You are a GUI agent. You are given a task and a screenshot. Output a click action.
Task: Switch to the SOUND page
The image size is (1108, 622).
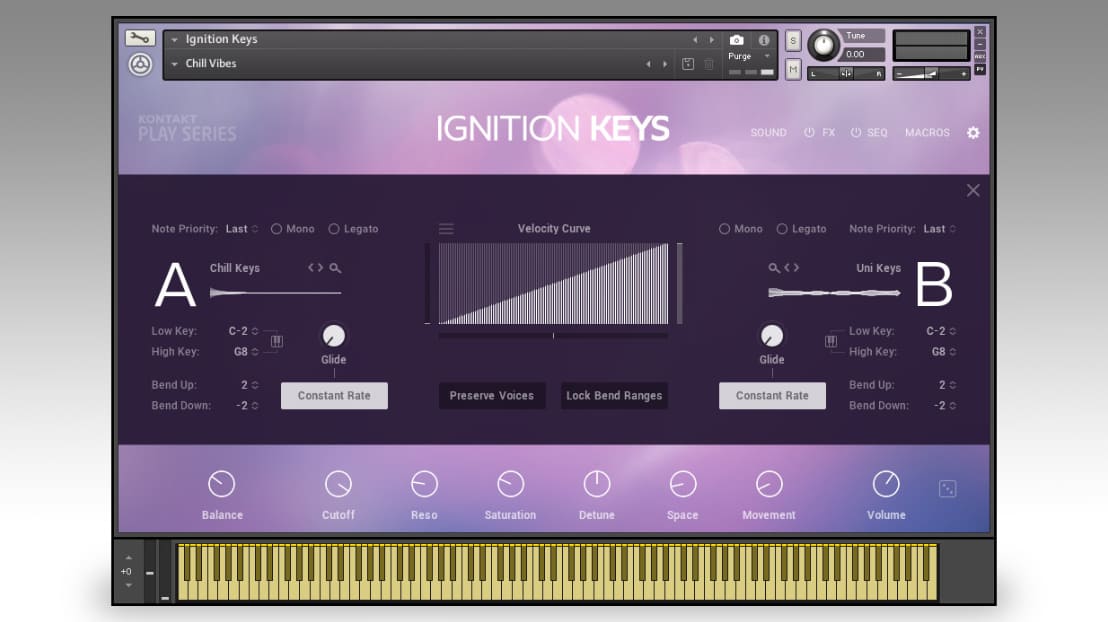[768, 132]
